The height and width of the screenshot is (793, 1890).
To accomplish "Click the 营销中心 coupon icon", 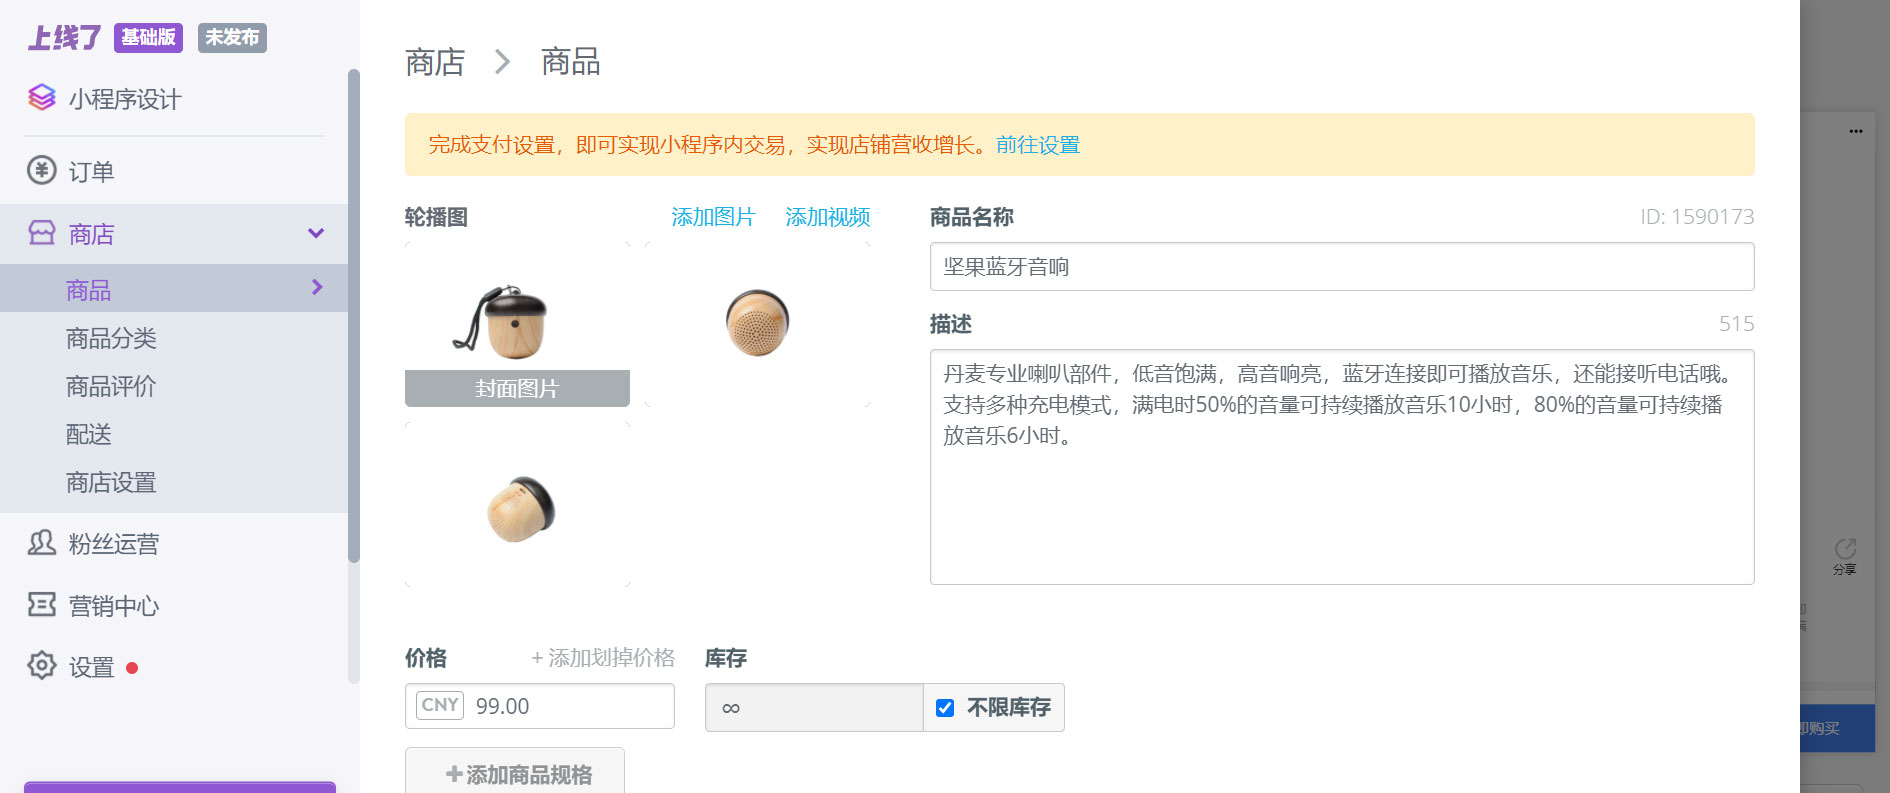I will [x=42, y=605].
